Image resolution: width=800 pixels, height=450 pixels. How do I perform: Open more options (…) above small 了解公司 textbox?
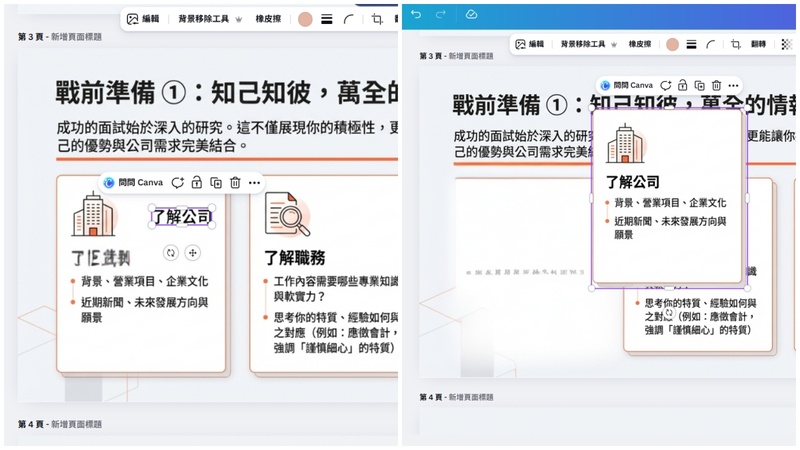(255, 183)
